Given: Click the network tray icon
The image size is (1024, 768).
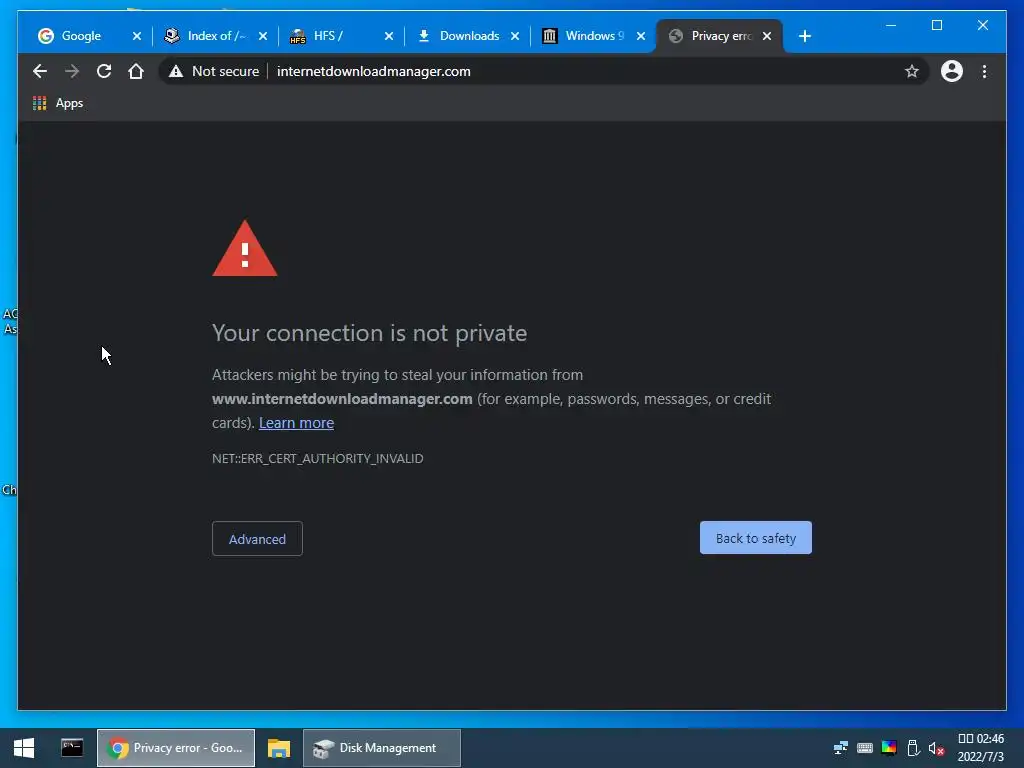Looking at the screenshot, I should pos(841,748).
